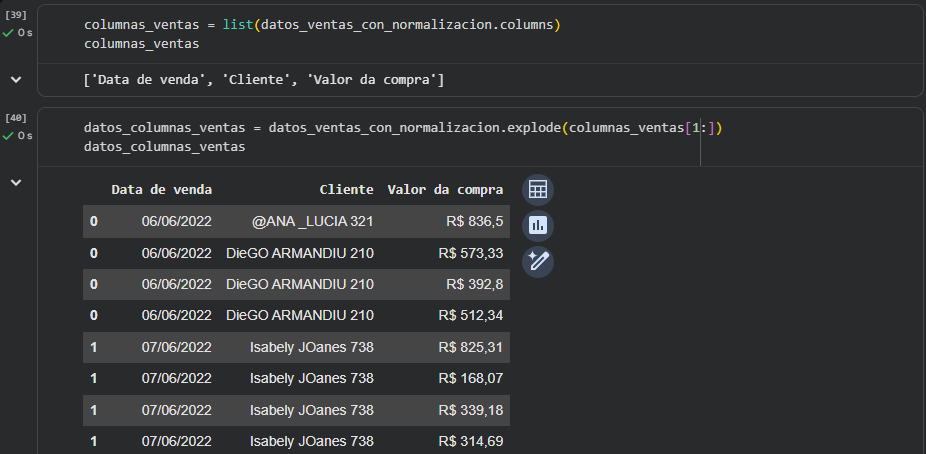Image resolution: width=926 pixels, height=454 pixels.
Task: Select the 'Valor da compra' column header
Action: tap(445, 189)
